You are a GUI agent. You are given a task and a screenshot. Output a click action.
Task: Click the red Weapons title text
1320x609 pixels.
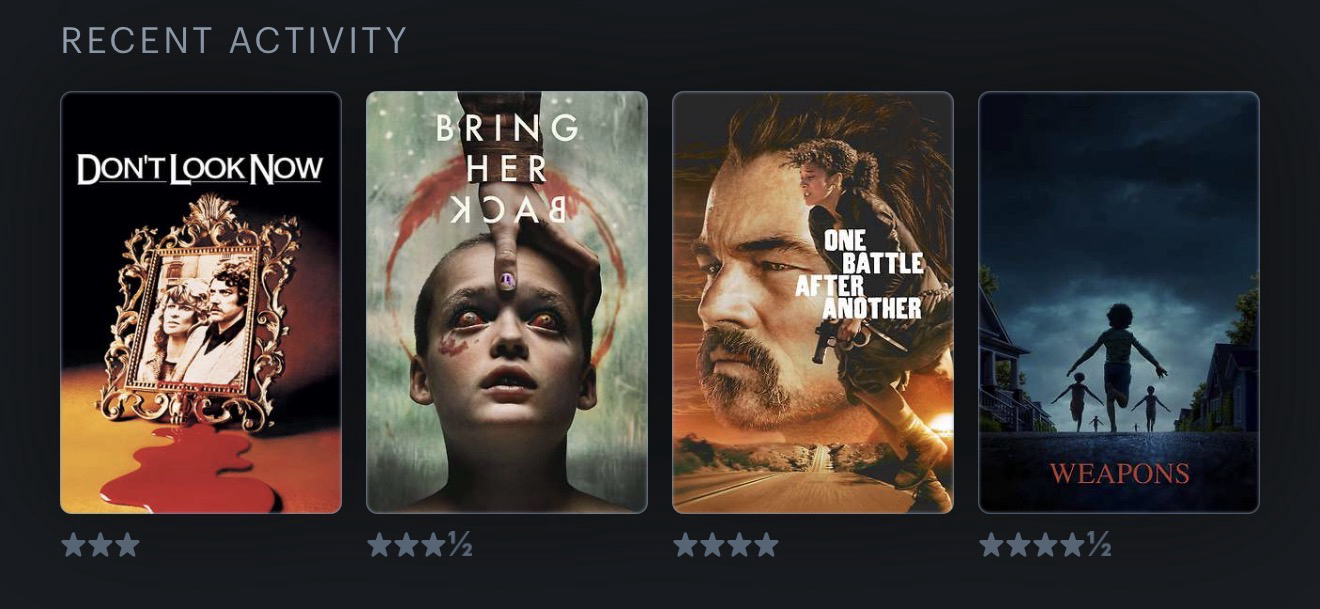tap(1119, 473)
